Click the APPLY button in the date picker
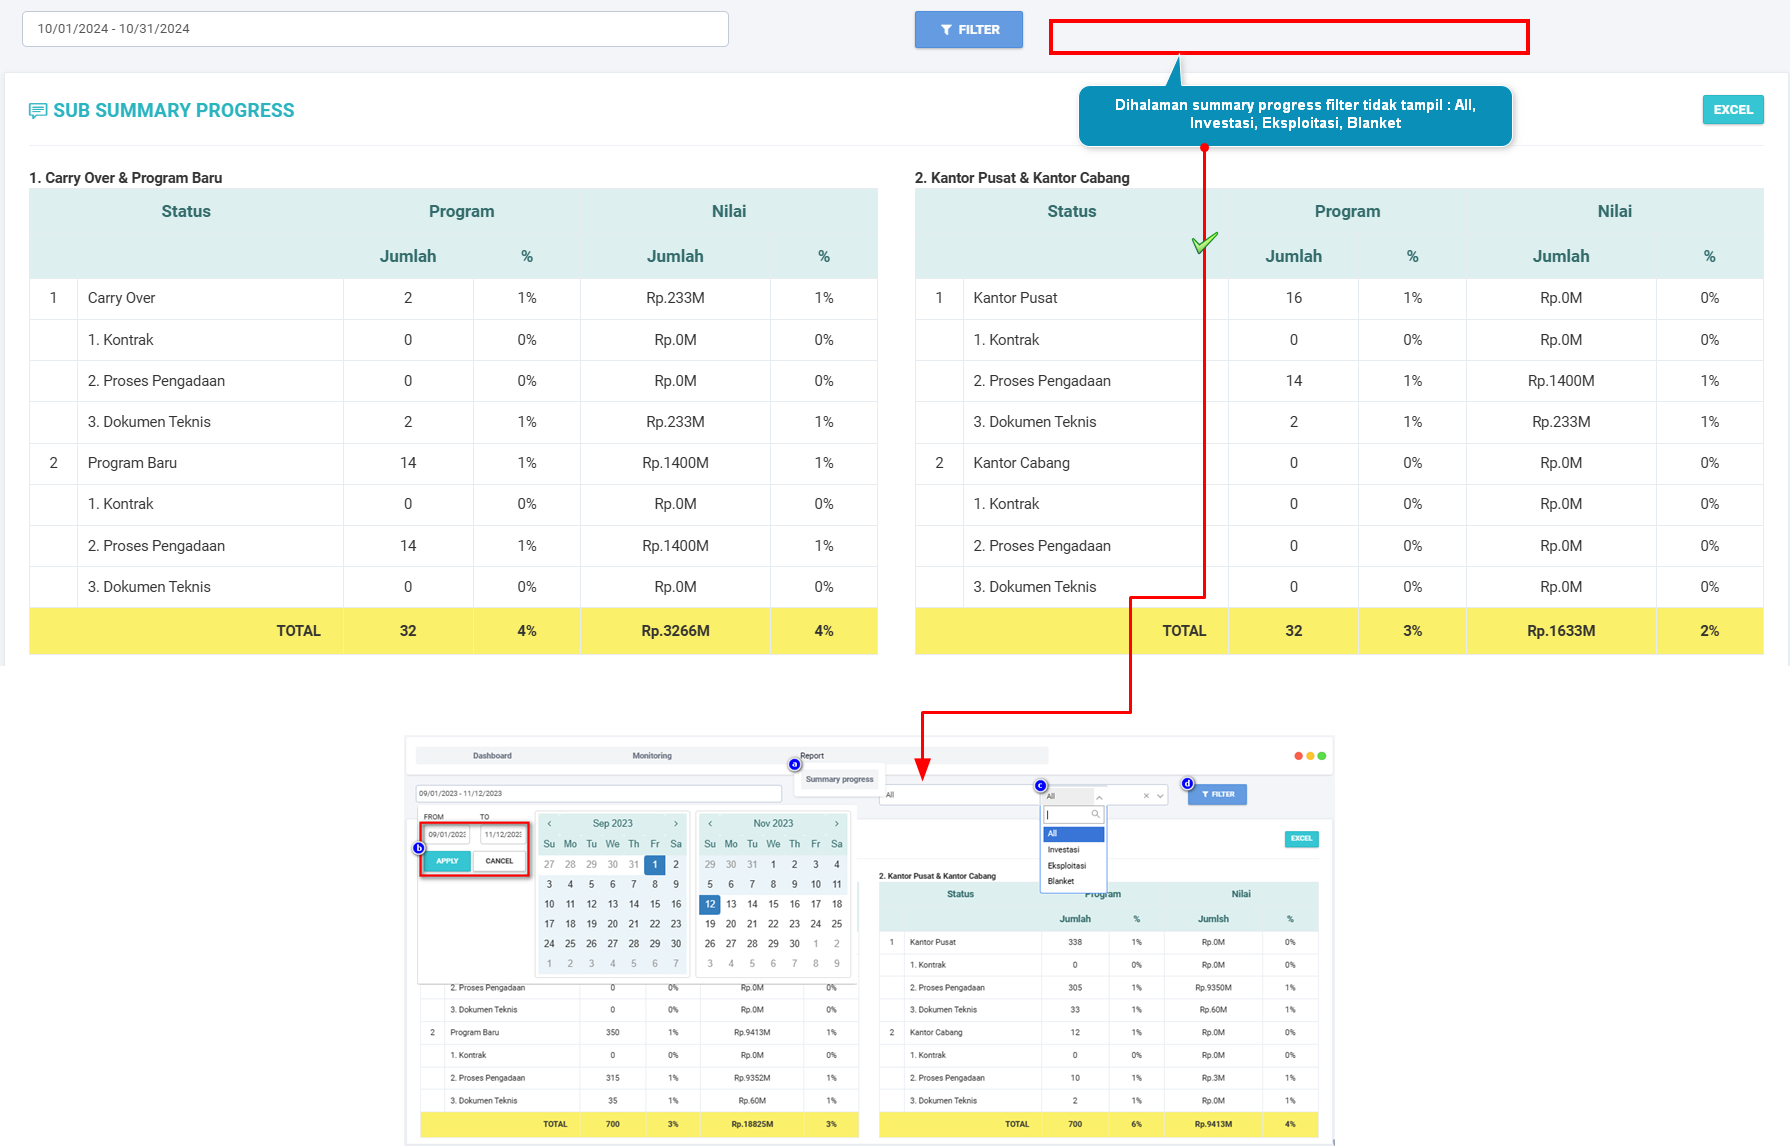Image resolution: width=1790 pixels, height=1146 pixels. pyautogui.click(x=447, y=861)
